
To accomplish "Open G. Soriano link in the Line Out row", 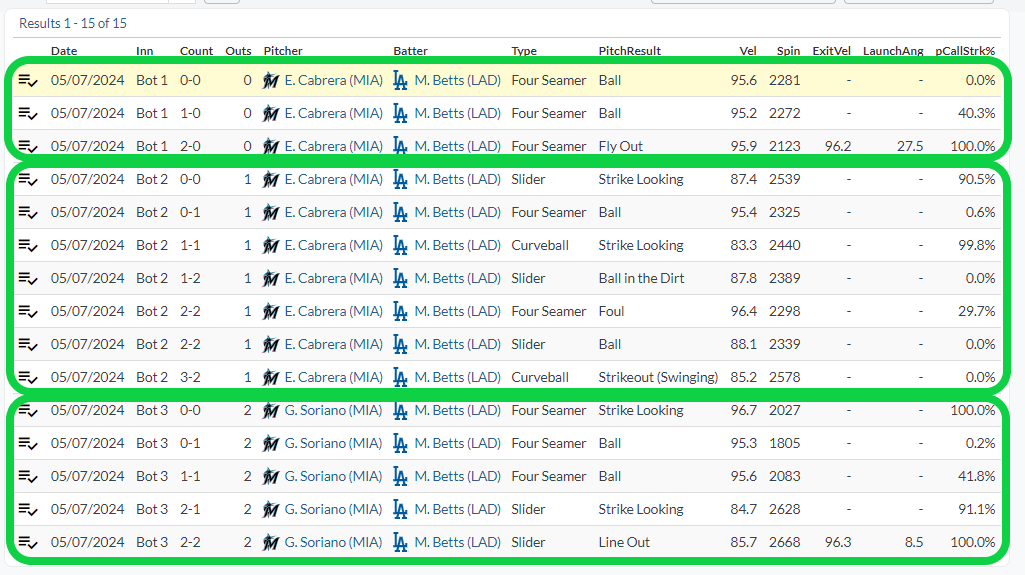I will [x=333, y=543].
